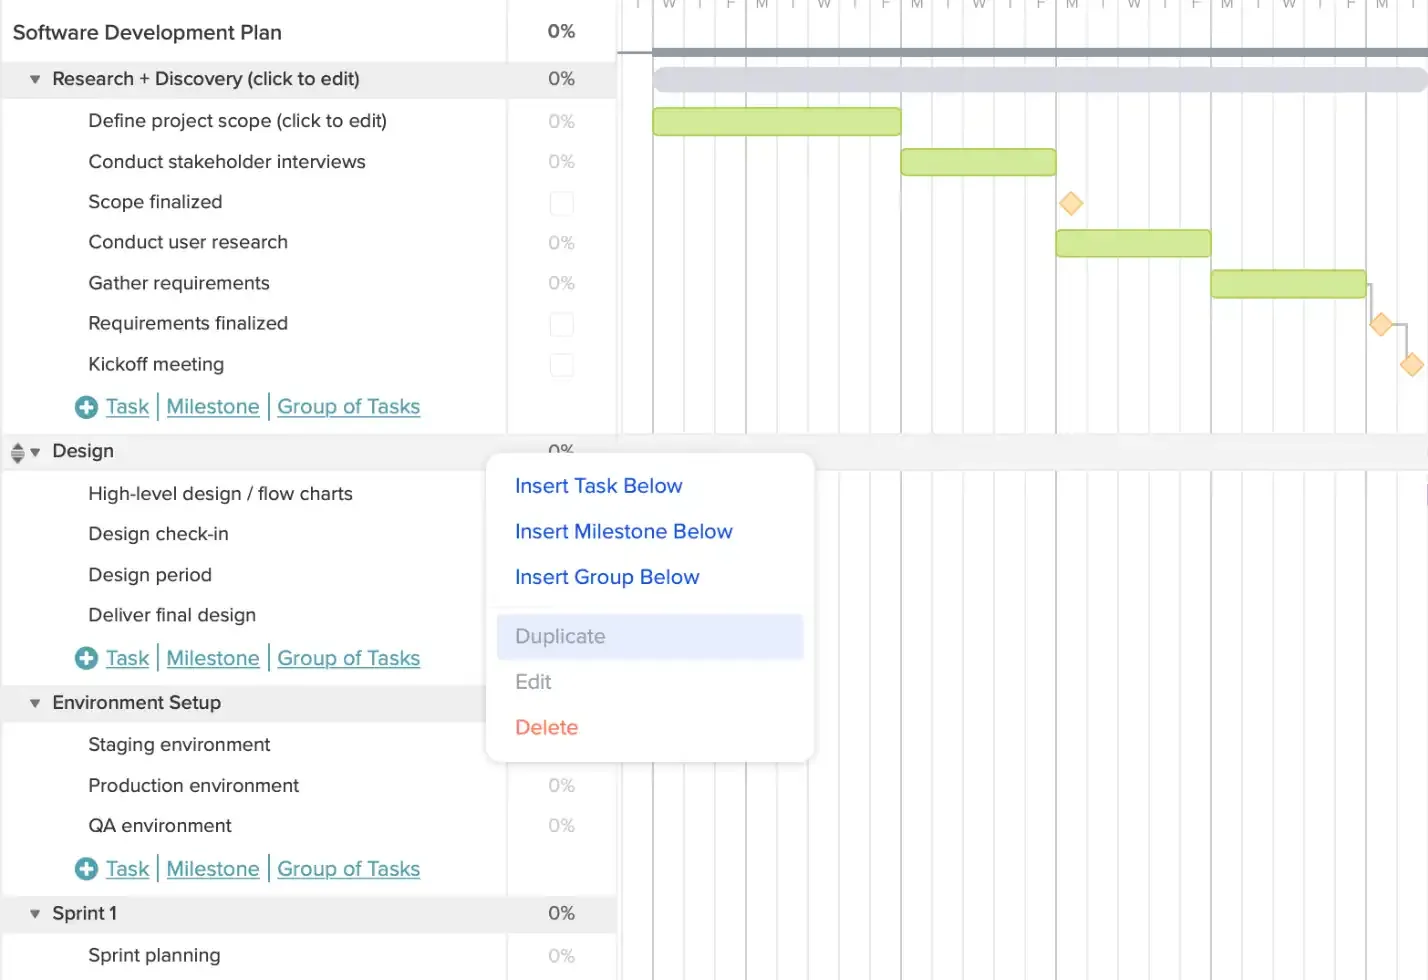Click the Requirements finalized row name
Image resolution: width=1428 pixels, height=980 pixels.
[188, 324]
